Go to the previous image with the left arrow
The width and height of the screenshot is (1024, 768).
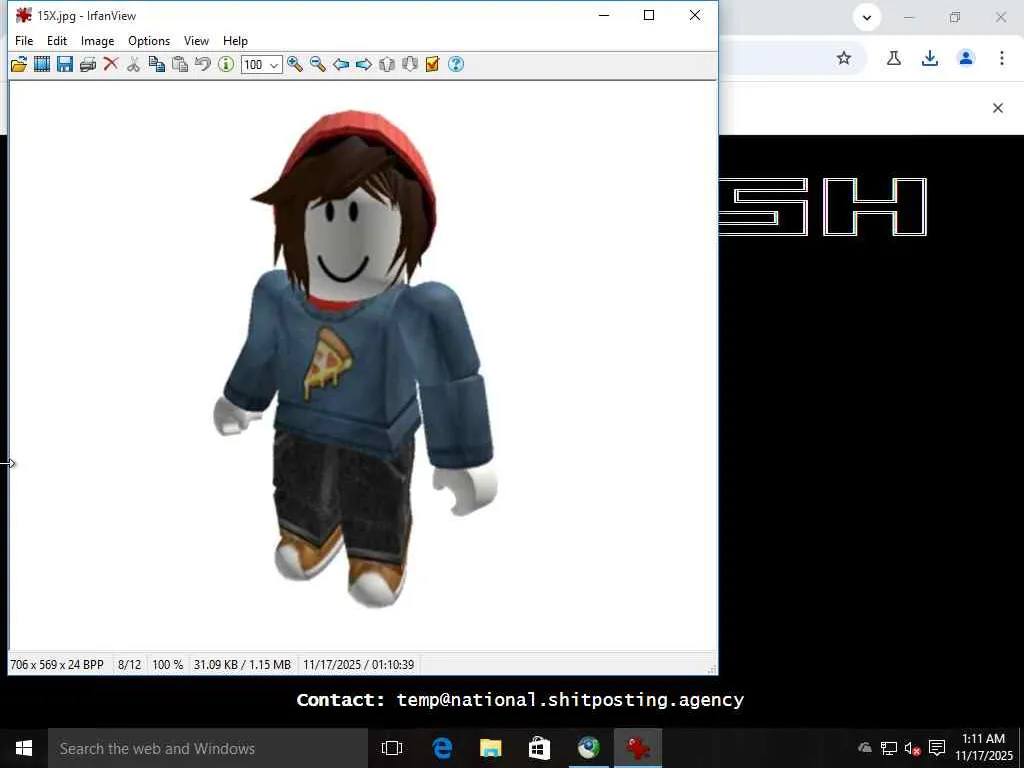pos(341,64)
